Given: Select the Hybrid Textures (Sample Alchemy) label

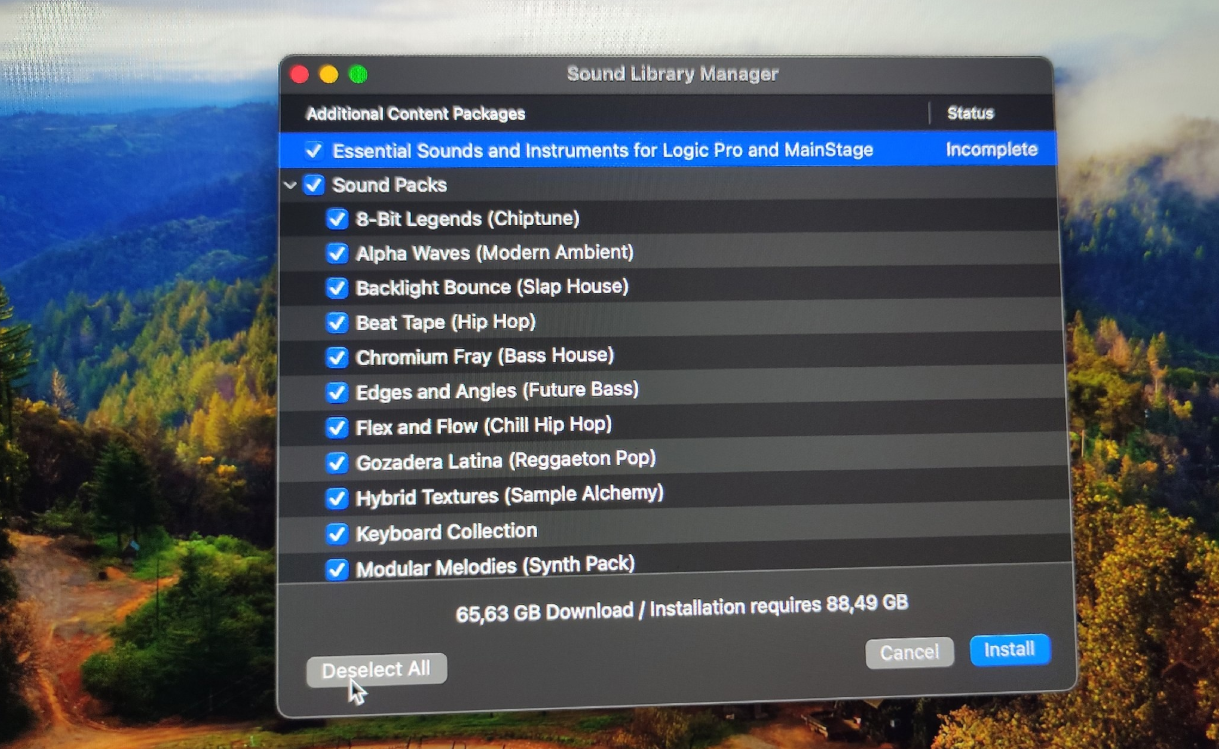Looking at the screenshot, I should point(509,495).
